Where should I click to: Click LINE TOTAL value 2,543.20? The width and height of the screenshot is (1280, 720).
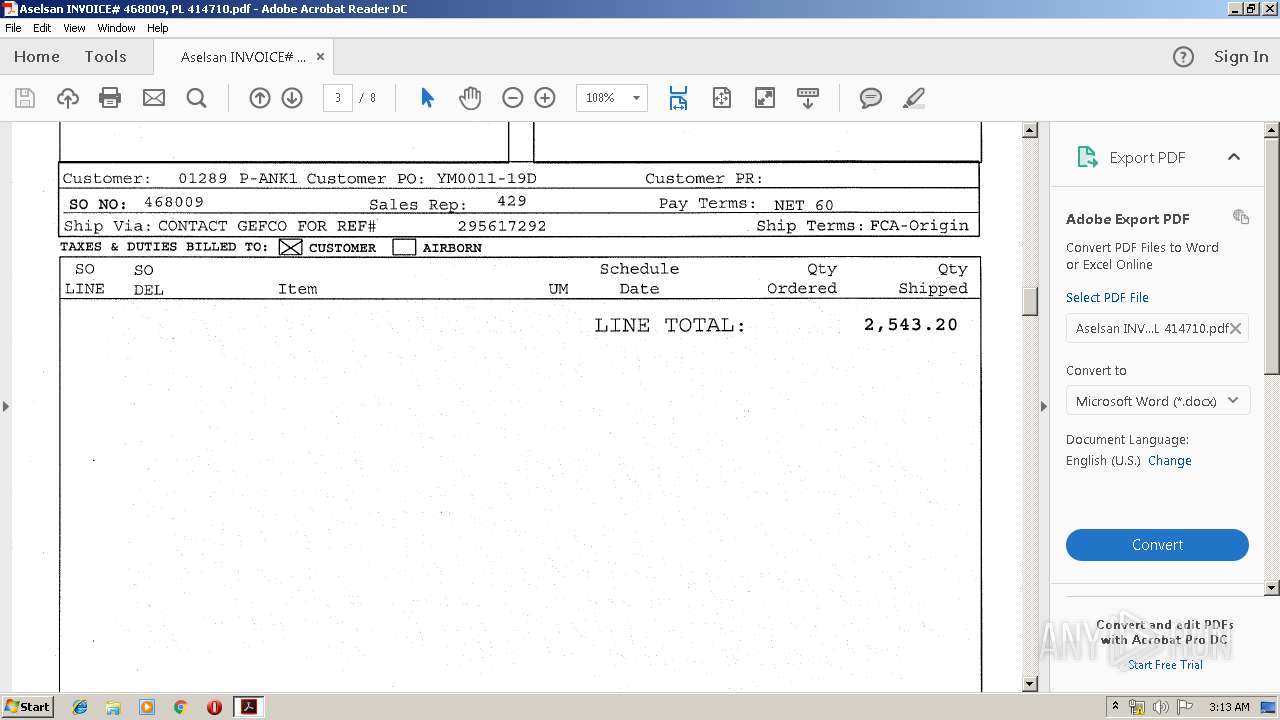[911, 325]
